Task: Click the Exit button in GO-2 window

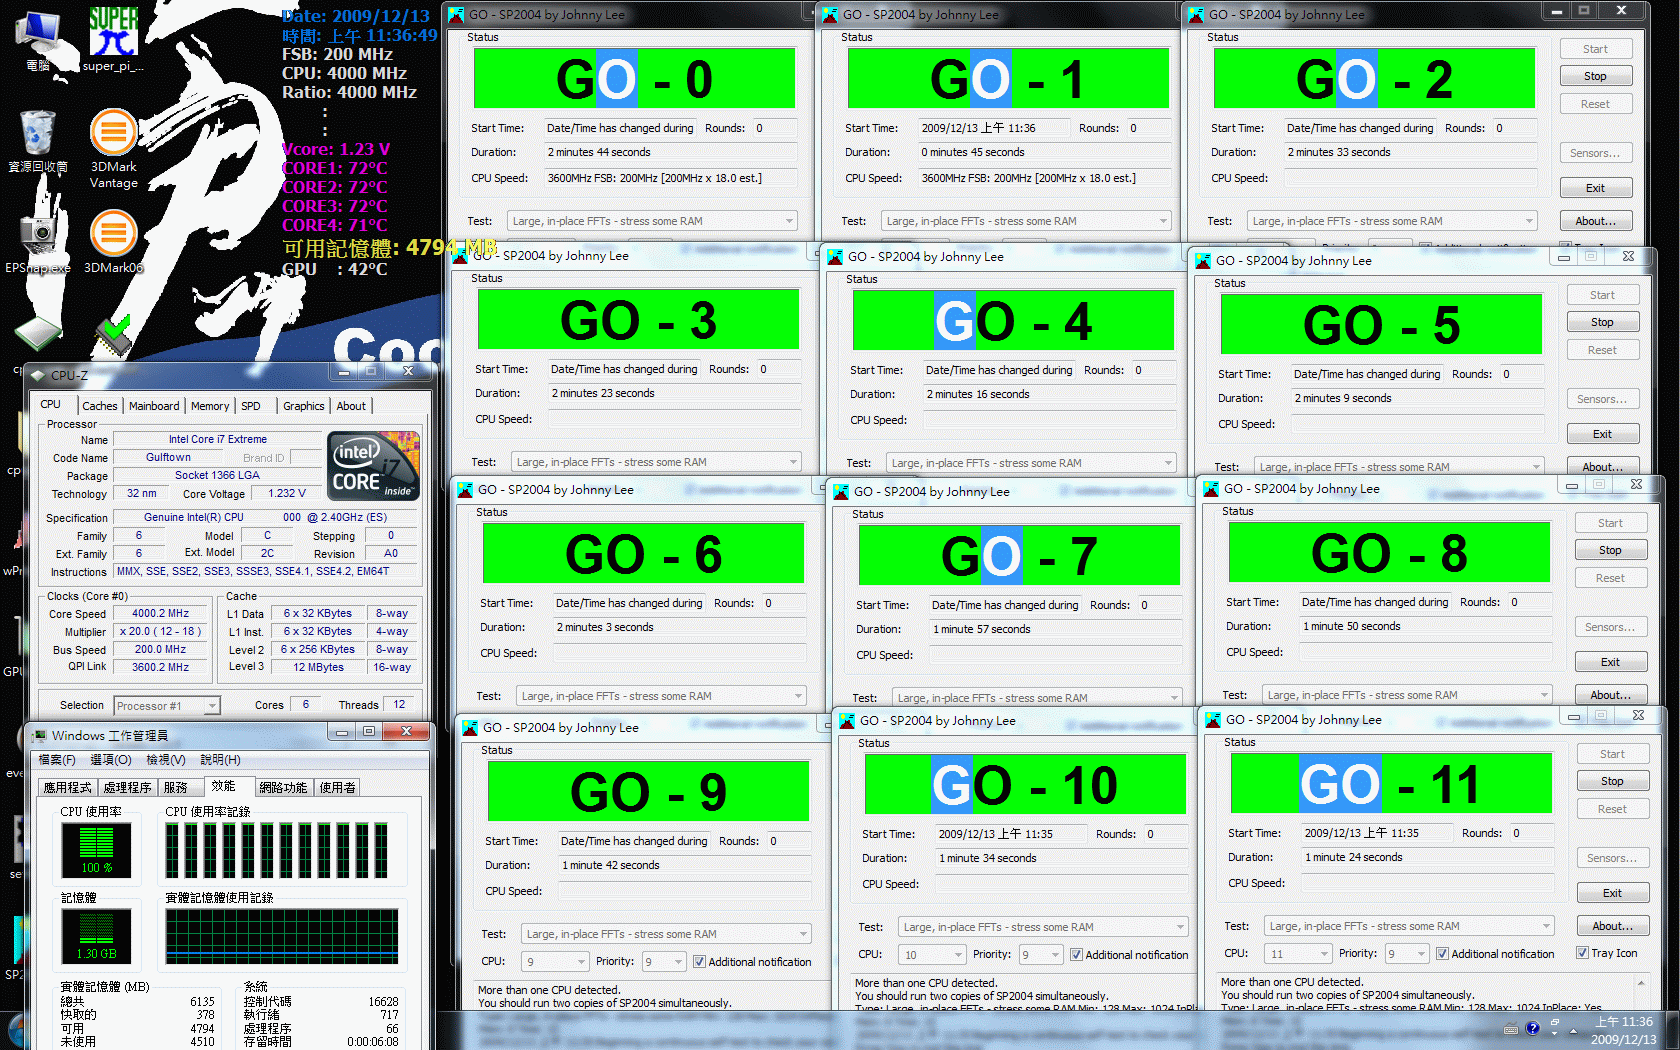Action: 1595,188
